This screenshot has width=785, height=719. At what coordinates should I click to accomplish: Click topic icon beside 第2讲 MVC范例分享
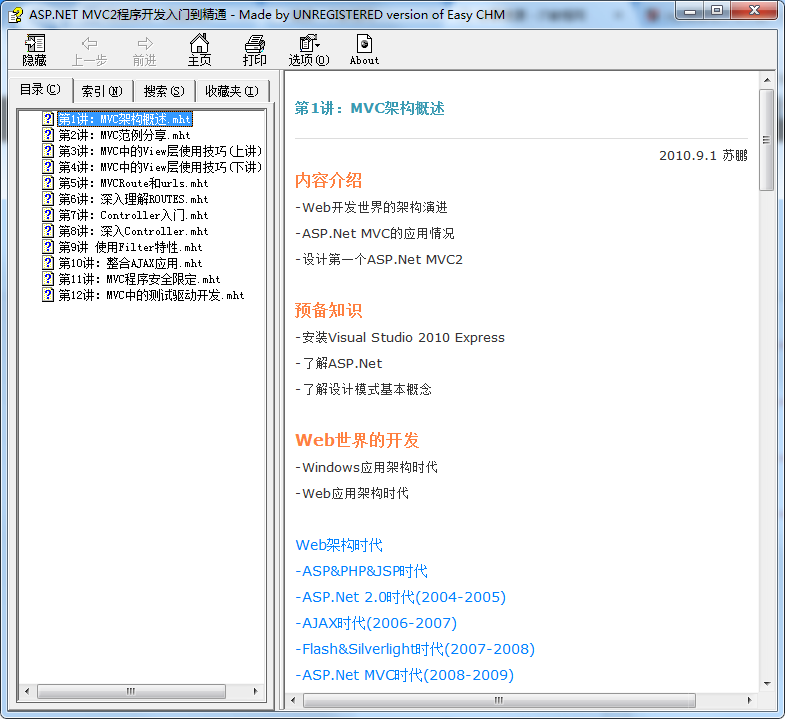(x=48, y=135)
